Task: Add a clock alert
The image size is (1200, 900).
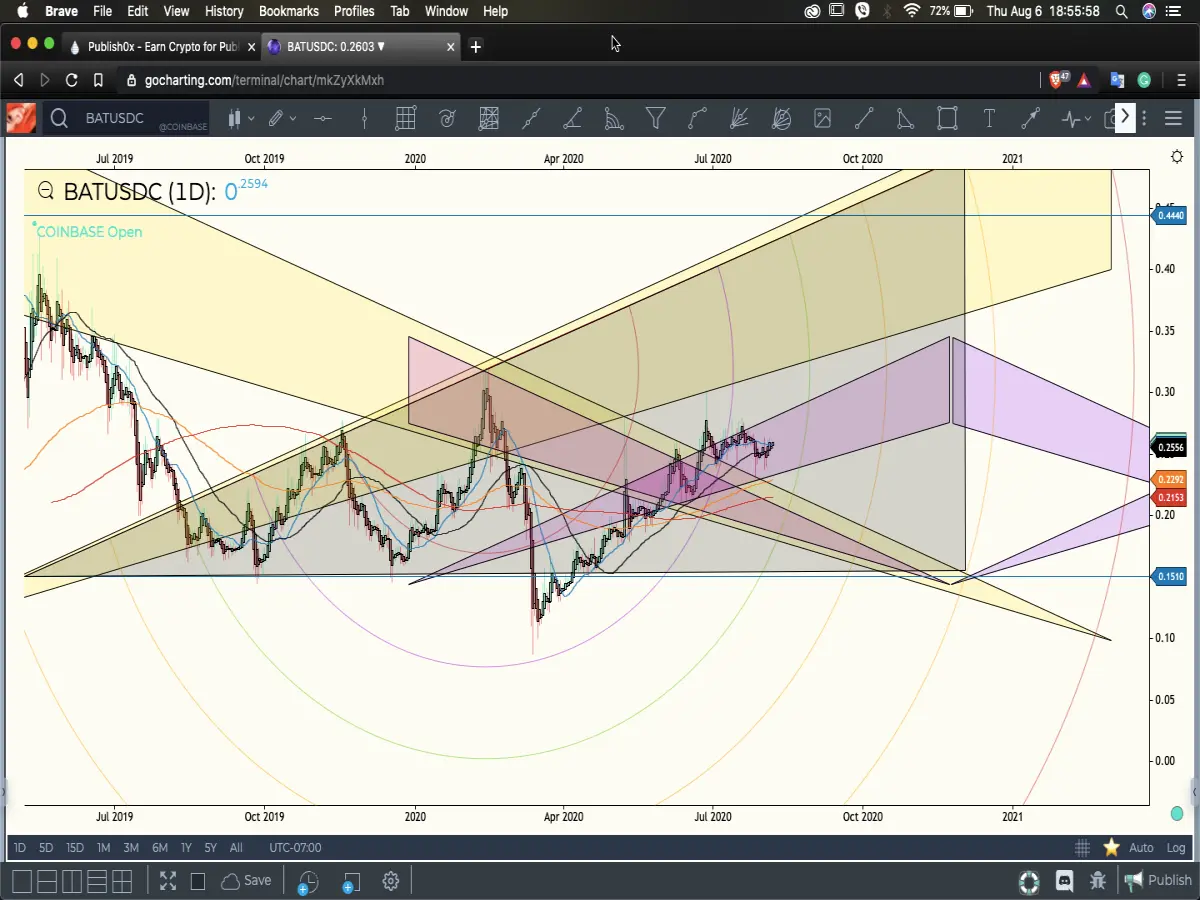Action: click(307, 882)
